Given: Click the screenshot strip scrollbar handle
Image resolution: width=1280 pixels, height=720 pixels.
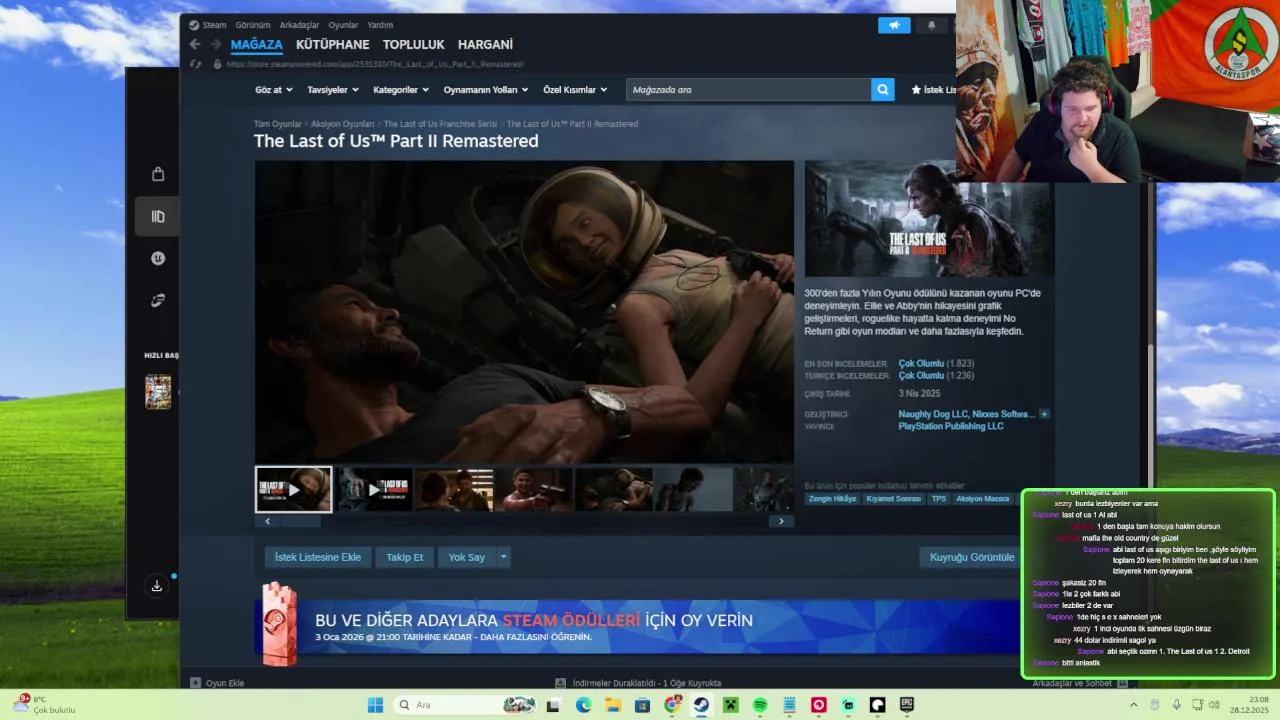Looking at the screenshot, I should click(x=301, y=521).
